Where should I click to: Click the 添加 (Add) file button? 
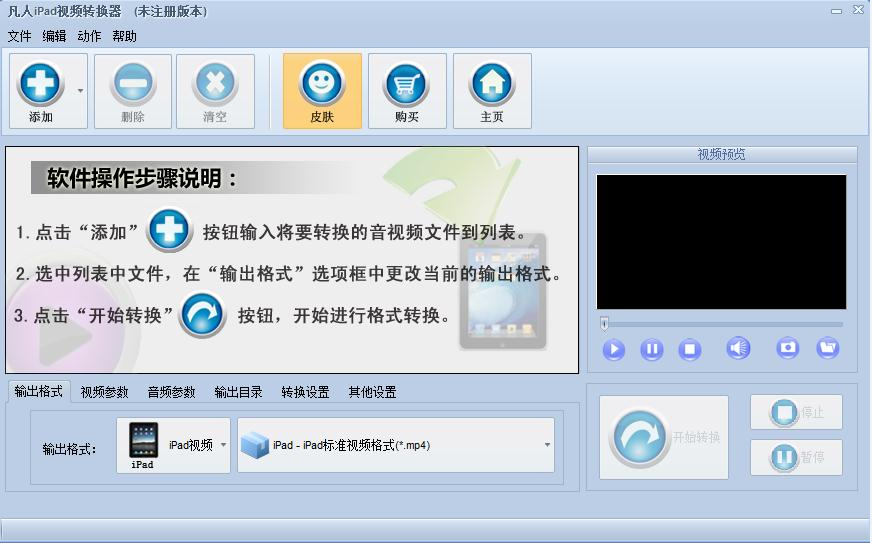coord(41,91)
